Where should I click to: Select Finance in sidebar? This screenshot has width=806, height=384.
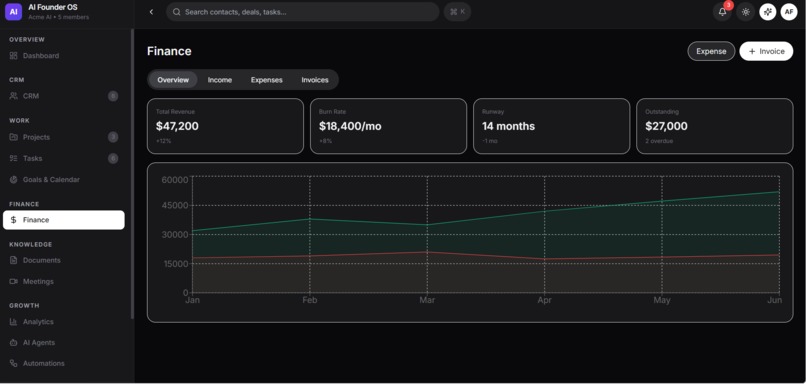pos(64,220)
